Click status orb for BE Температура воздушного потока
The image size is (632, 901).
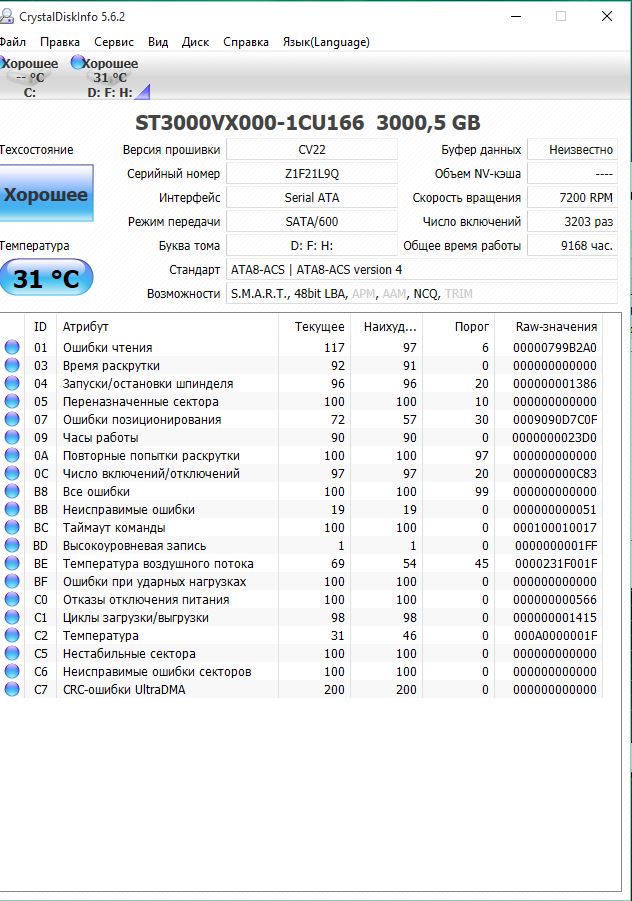click(x=12, y=563)
